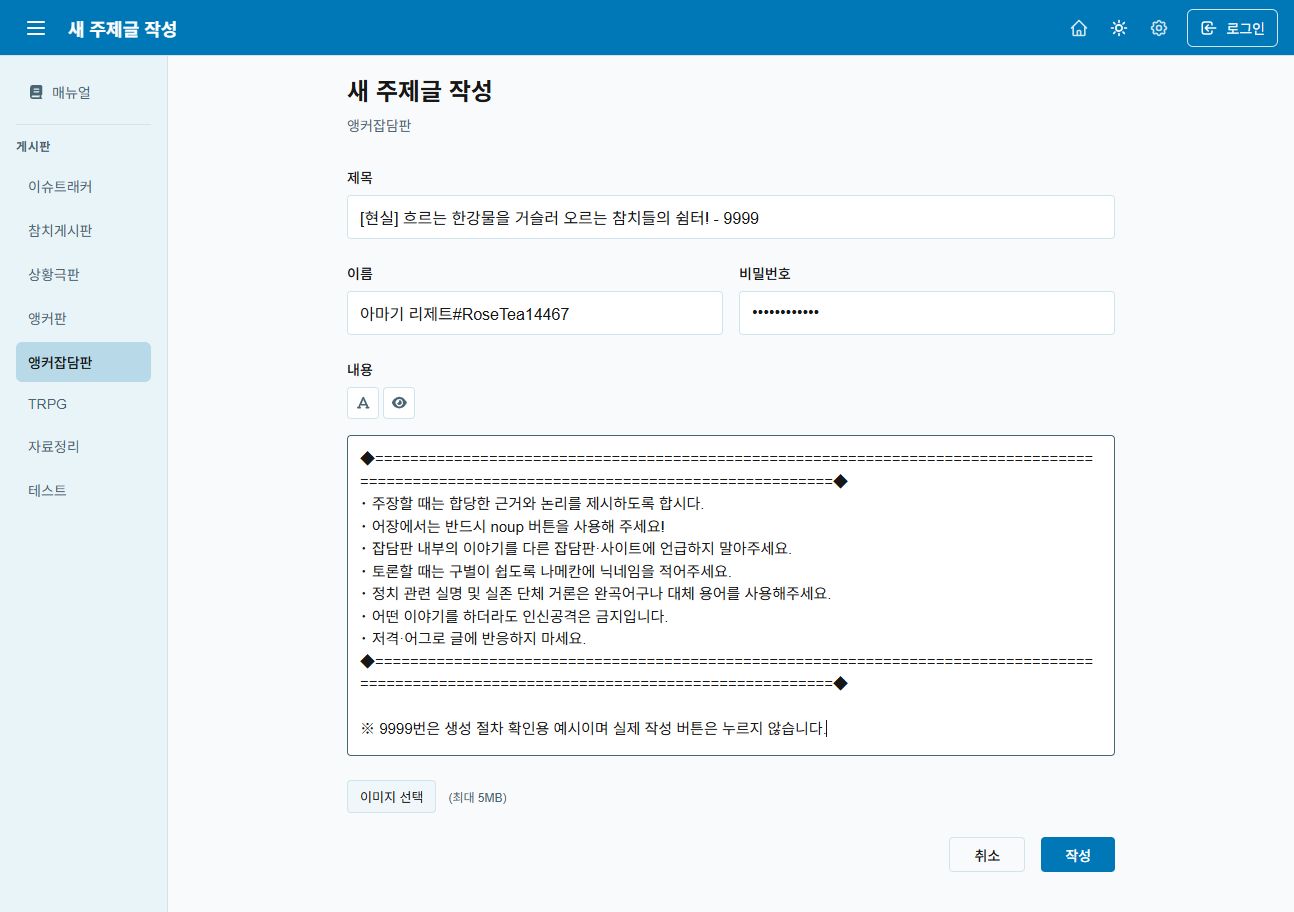1294x912 pixels.
Task: Click the 로그인 button
Action: click(x=1232, y=28)
